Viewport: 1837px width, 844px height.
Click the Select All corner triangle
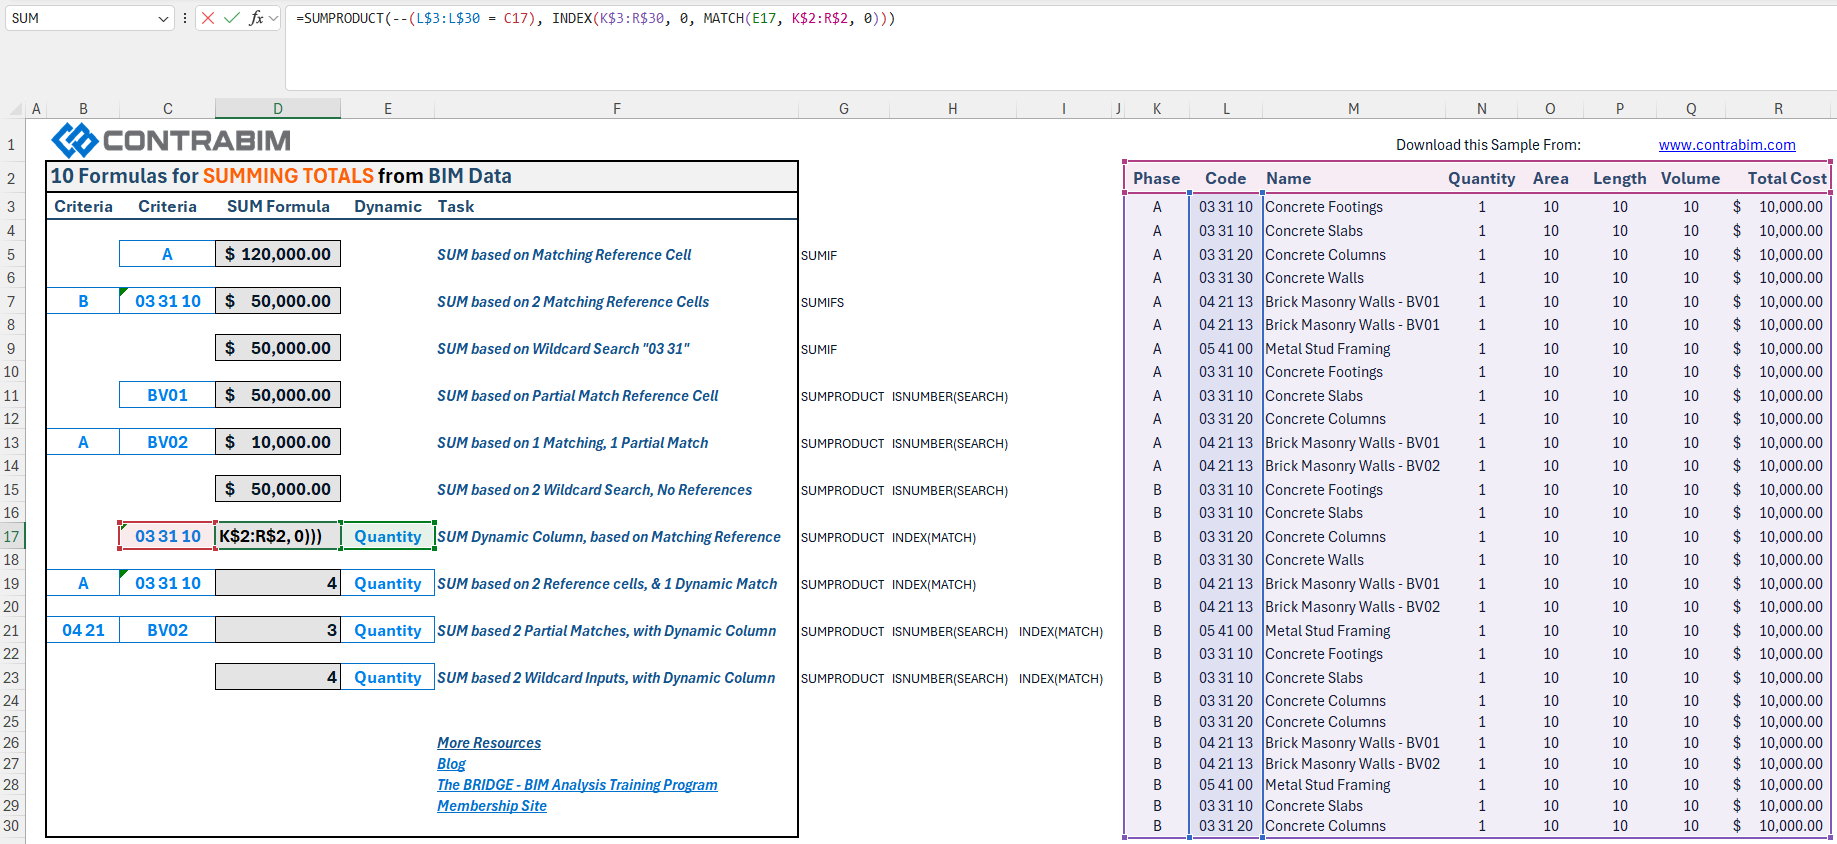coord(16,109)
